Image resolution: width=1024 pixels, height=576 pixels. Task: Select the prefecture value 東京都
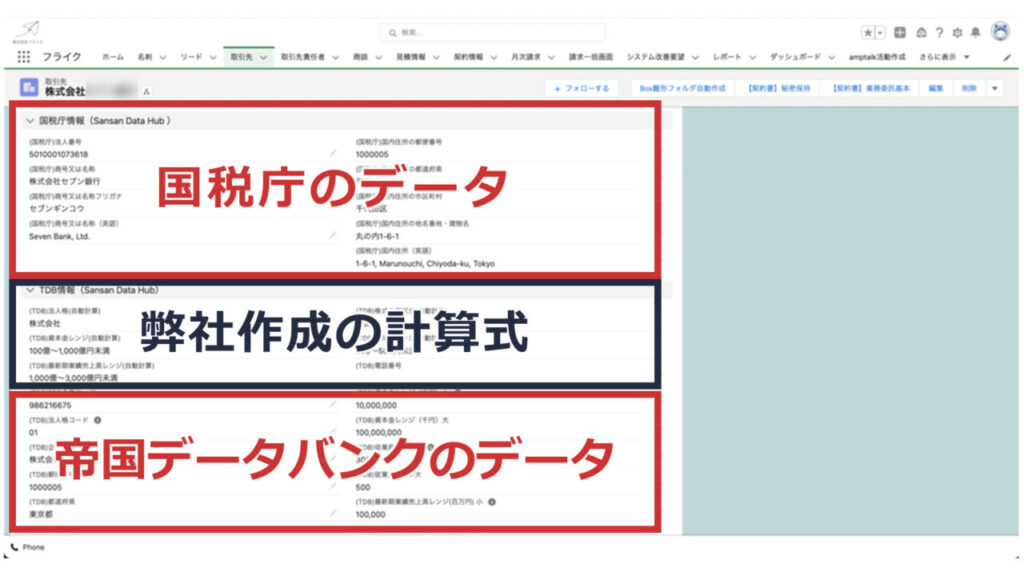tap(41, 515)
